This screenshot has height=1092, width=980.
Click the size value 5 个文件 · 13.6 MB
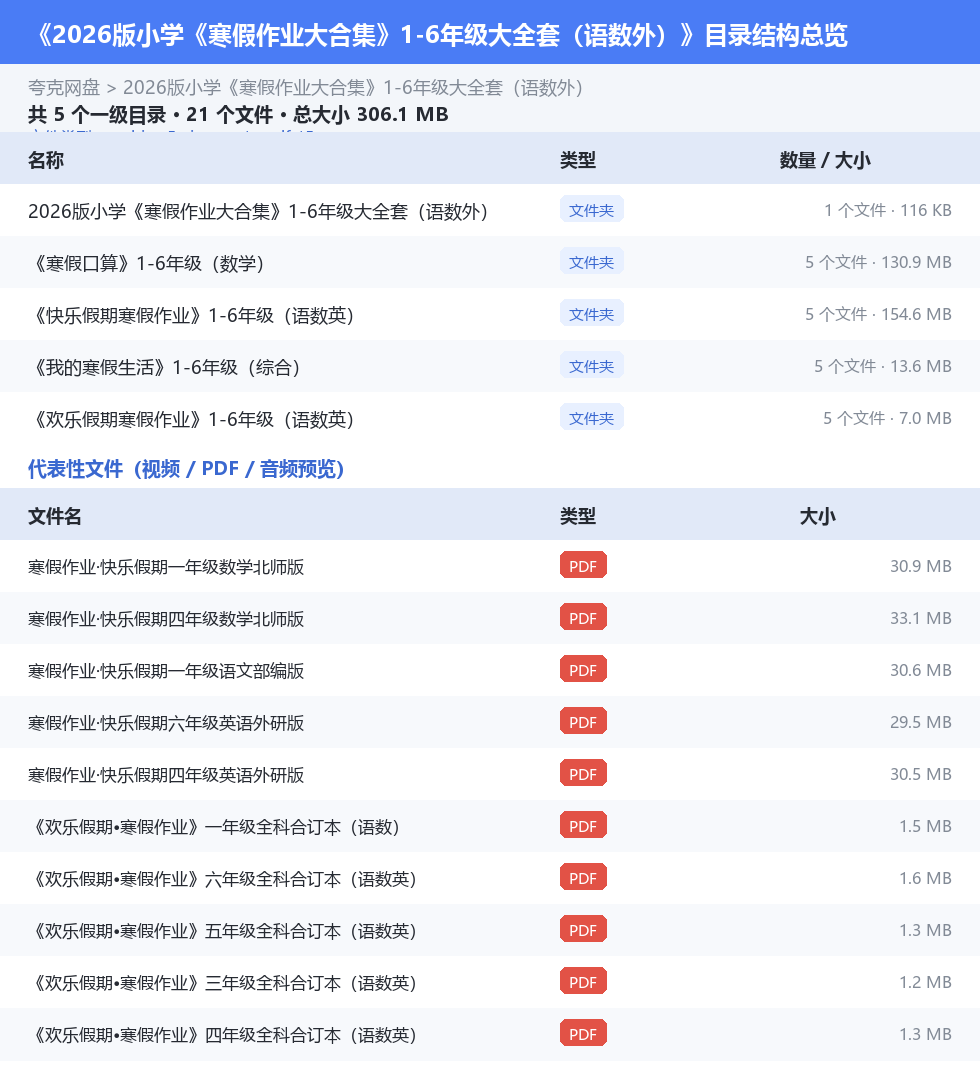pos(883,366)
